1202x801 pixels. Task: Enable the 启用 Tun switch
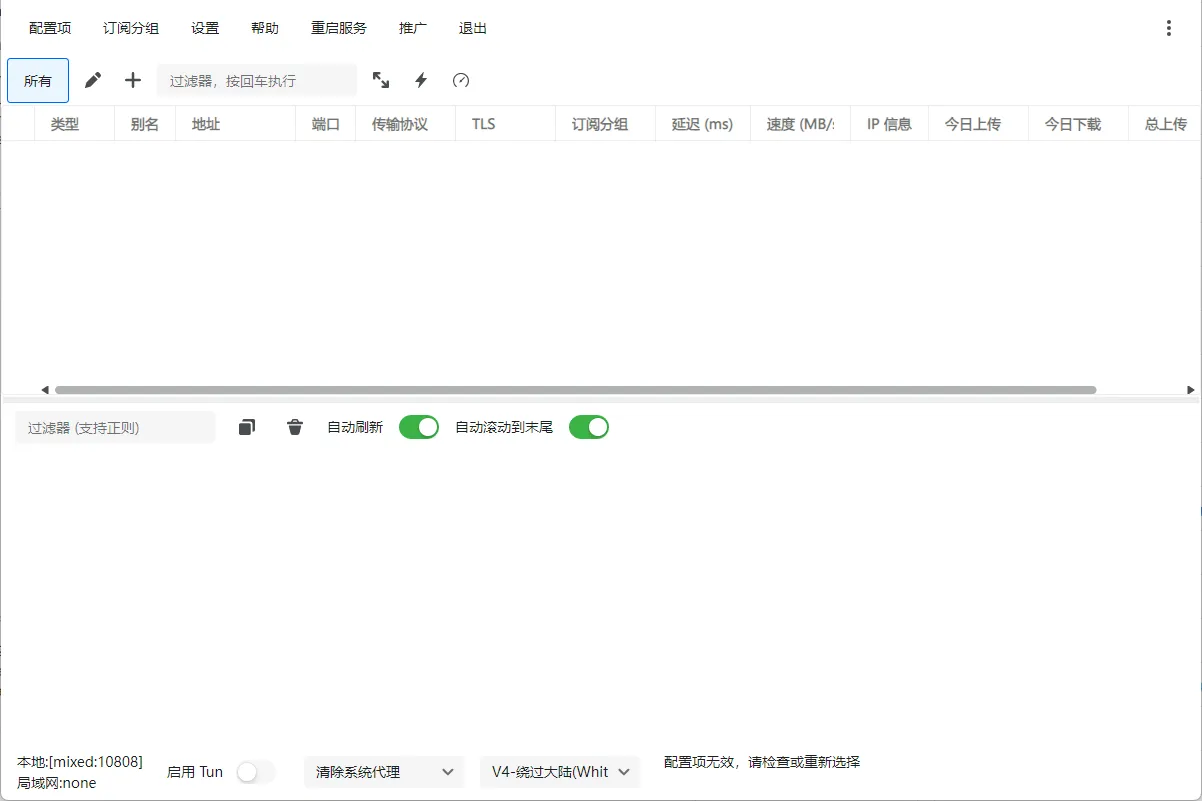click(255, 772)
